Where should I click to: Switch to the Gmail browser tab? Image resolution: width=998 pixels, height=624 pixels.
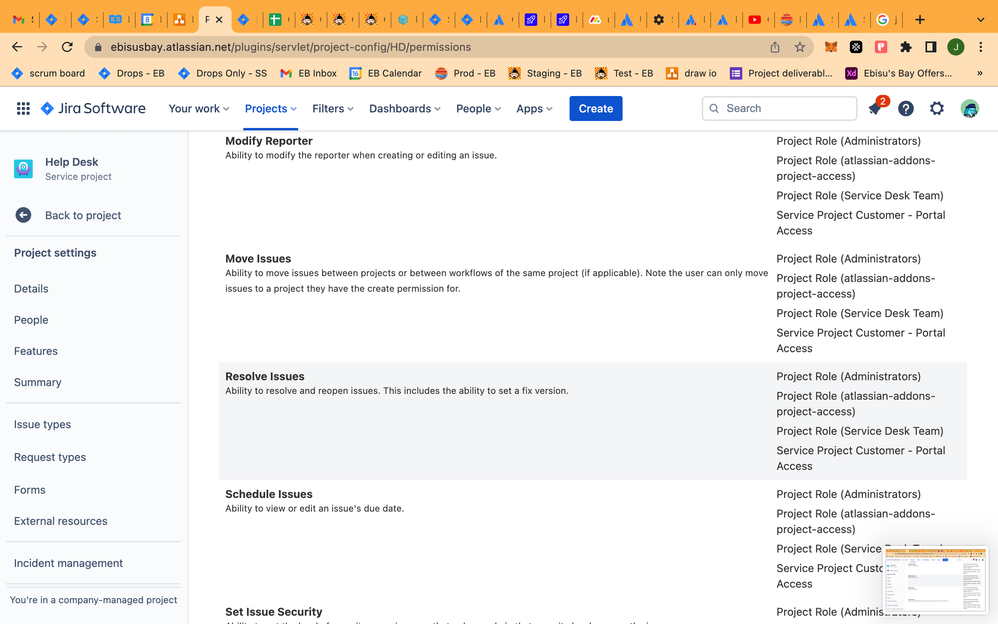tap(19, 20)
